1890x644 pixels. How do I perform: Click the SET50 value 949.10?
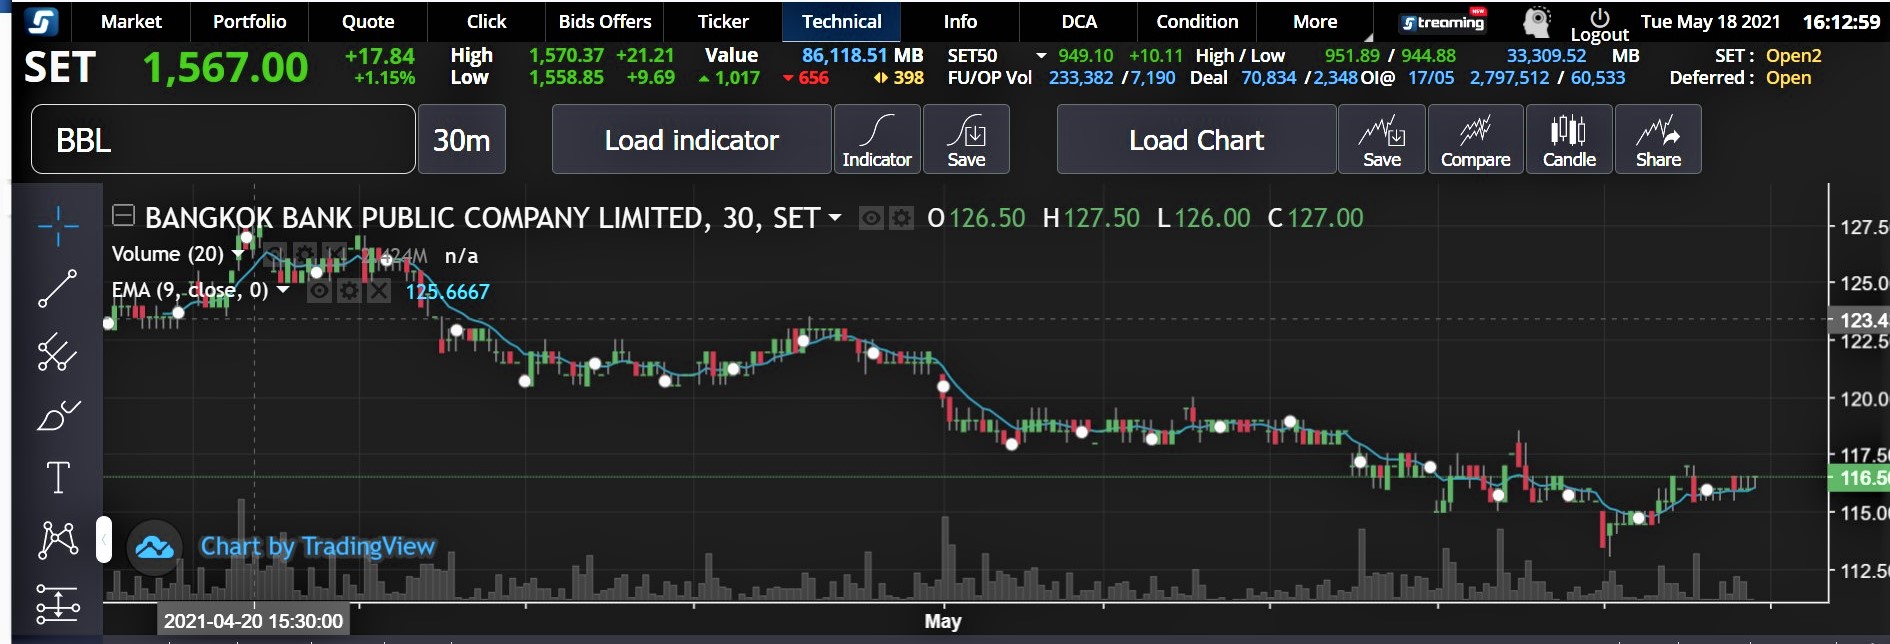pyautogui.click(x=1086, y=56)
